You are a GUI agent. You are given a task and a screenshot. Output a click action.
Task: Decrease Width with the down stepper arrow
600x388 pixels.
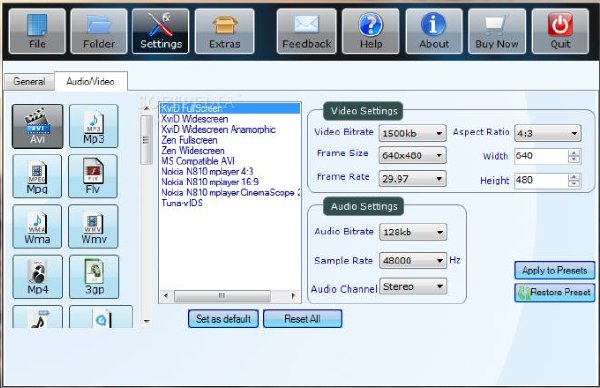click(574, 160)
